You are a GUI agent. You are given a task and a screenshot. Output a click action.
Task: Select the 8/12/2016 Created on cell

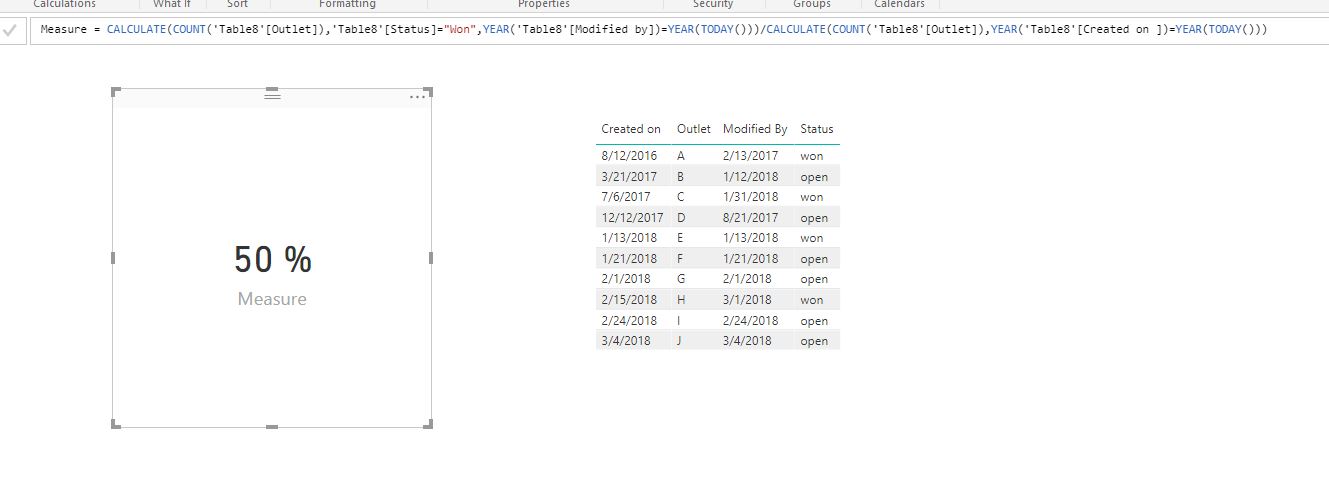click(629, 156)
